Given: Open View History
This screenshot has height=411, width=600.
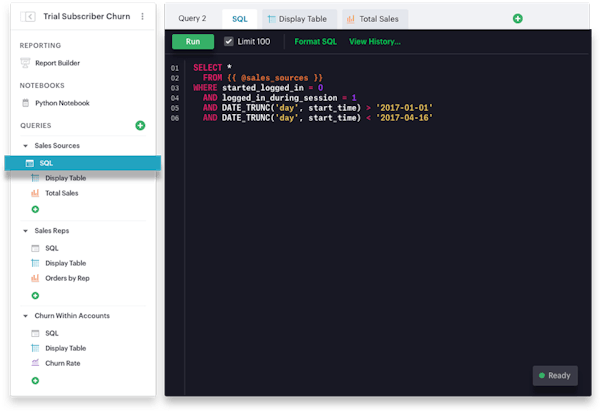Looking at the screenshot, I should [x=375, y=41].
